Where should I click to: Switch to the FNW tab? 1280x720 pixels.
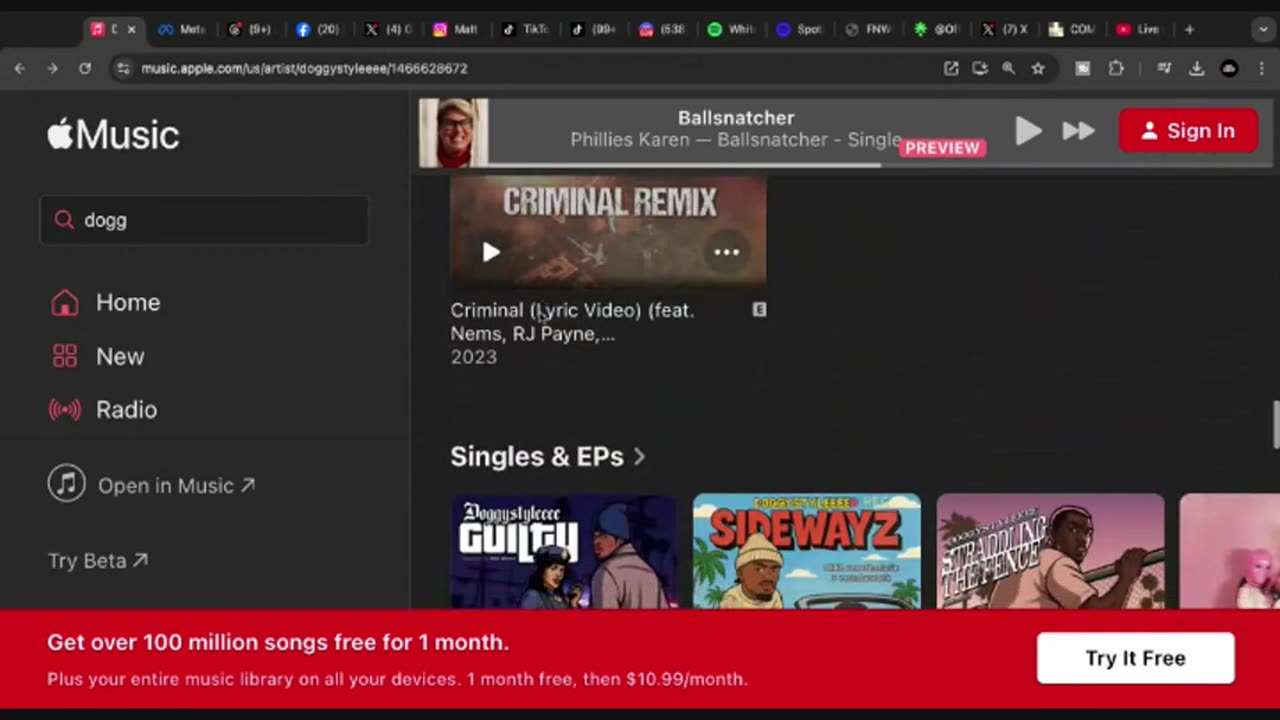[868, 30]
